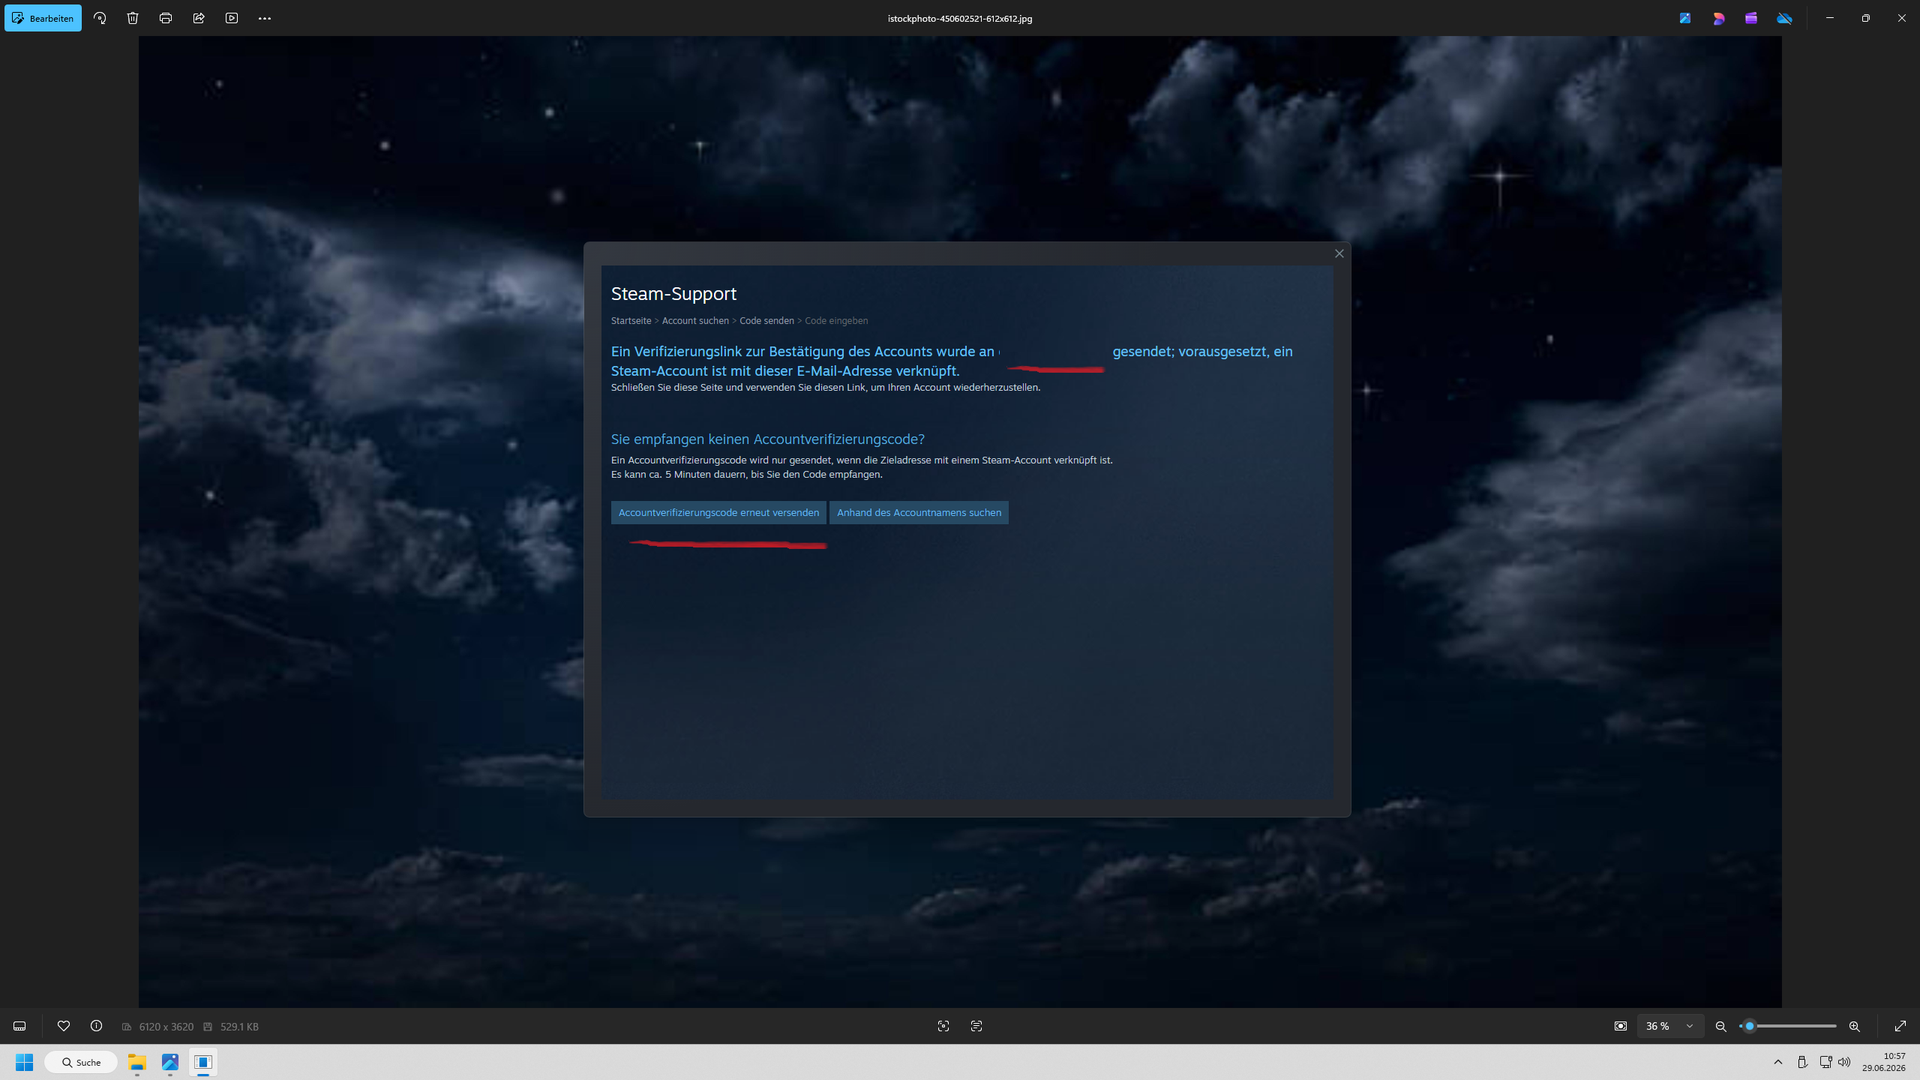Launch Microsoft Designer from the title bar
Viewport: 1920px width, 1080px height.
pos(1718,18)
